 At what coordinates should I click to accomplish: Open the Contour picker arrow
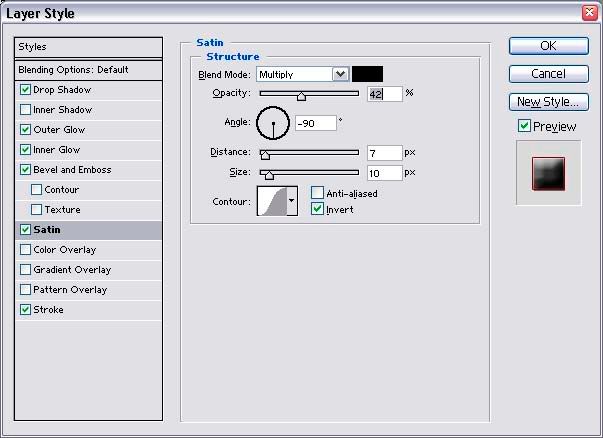click(292, 201)
